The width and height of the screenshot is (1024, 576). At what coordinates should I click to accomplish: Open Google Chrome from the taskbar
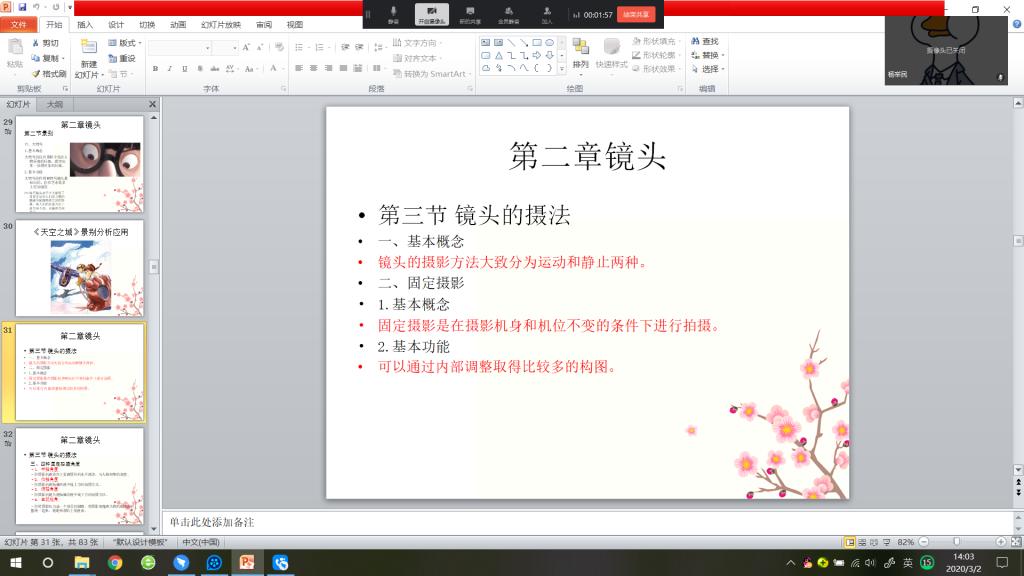(x=114, y=563)
